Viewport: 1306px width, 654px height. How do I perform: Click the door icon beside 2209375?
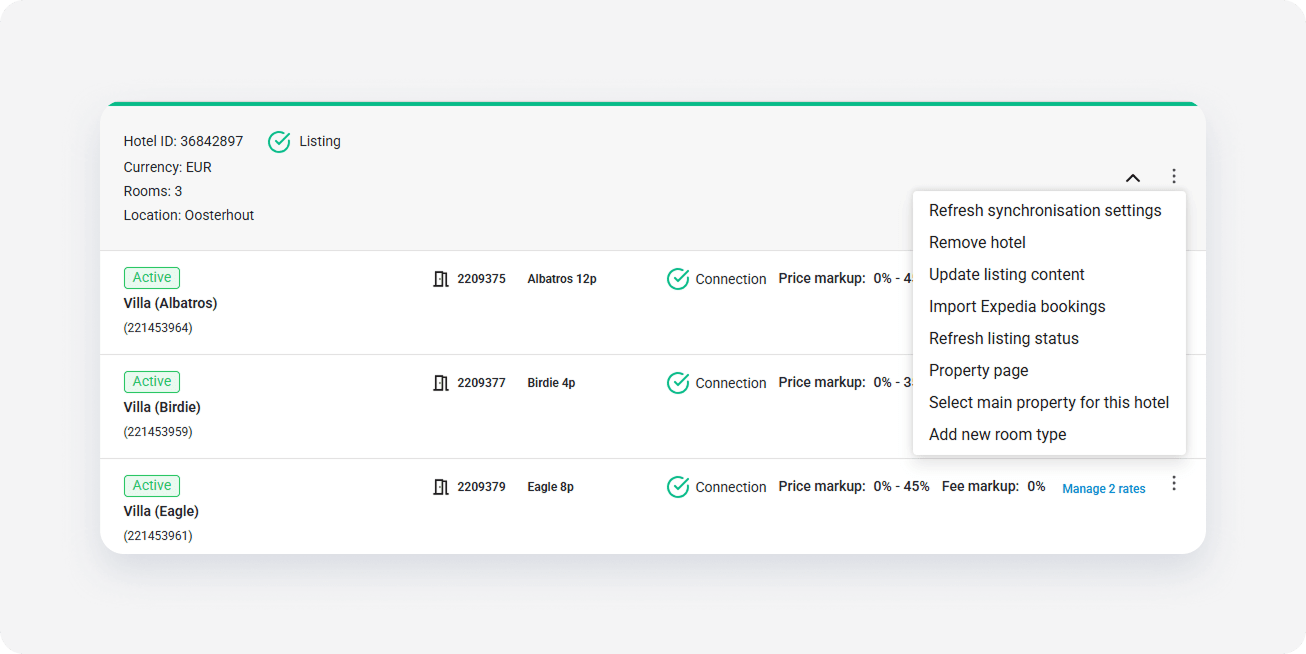click(x=441, y=279)
